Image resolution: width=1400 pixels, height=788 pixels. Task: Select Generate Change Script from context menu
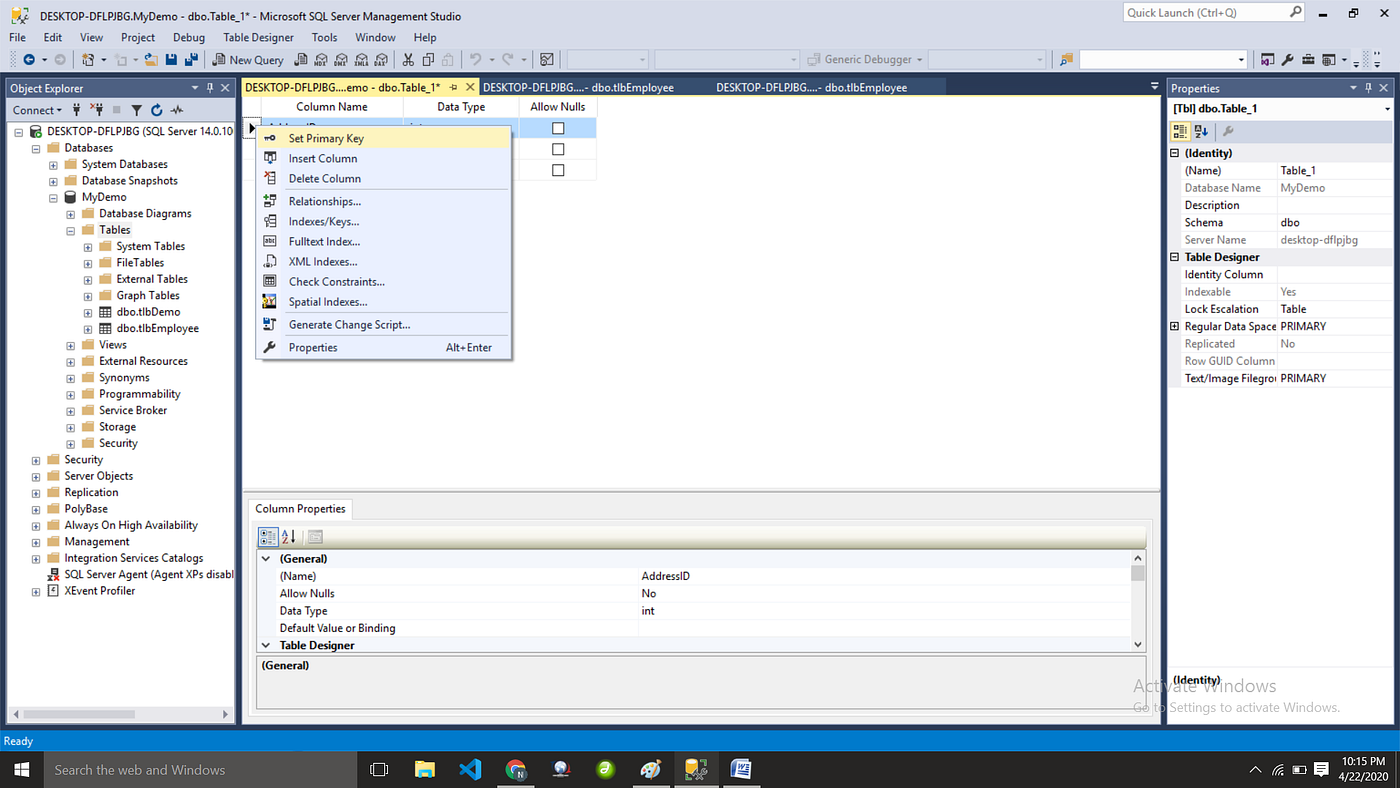349,324
